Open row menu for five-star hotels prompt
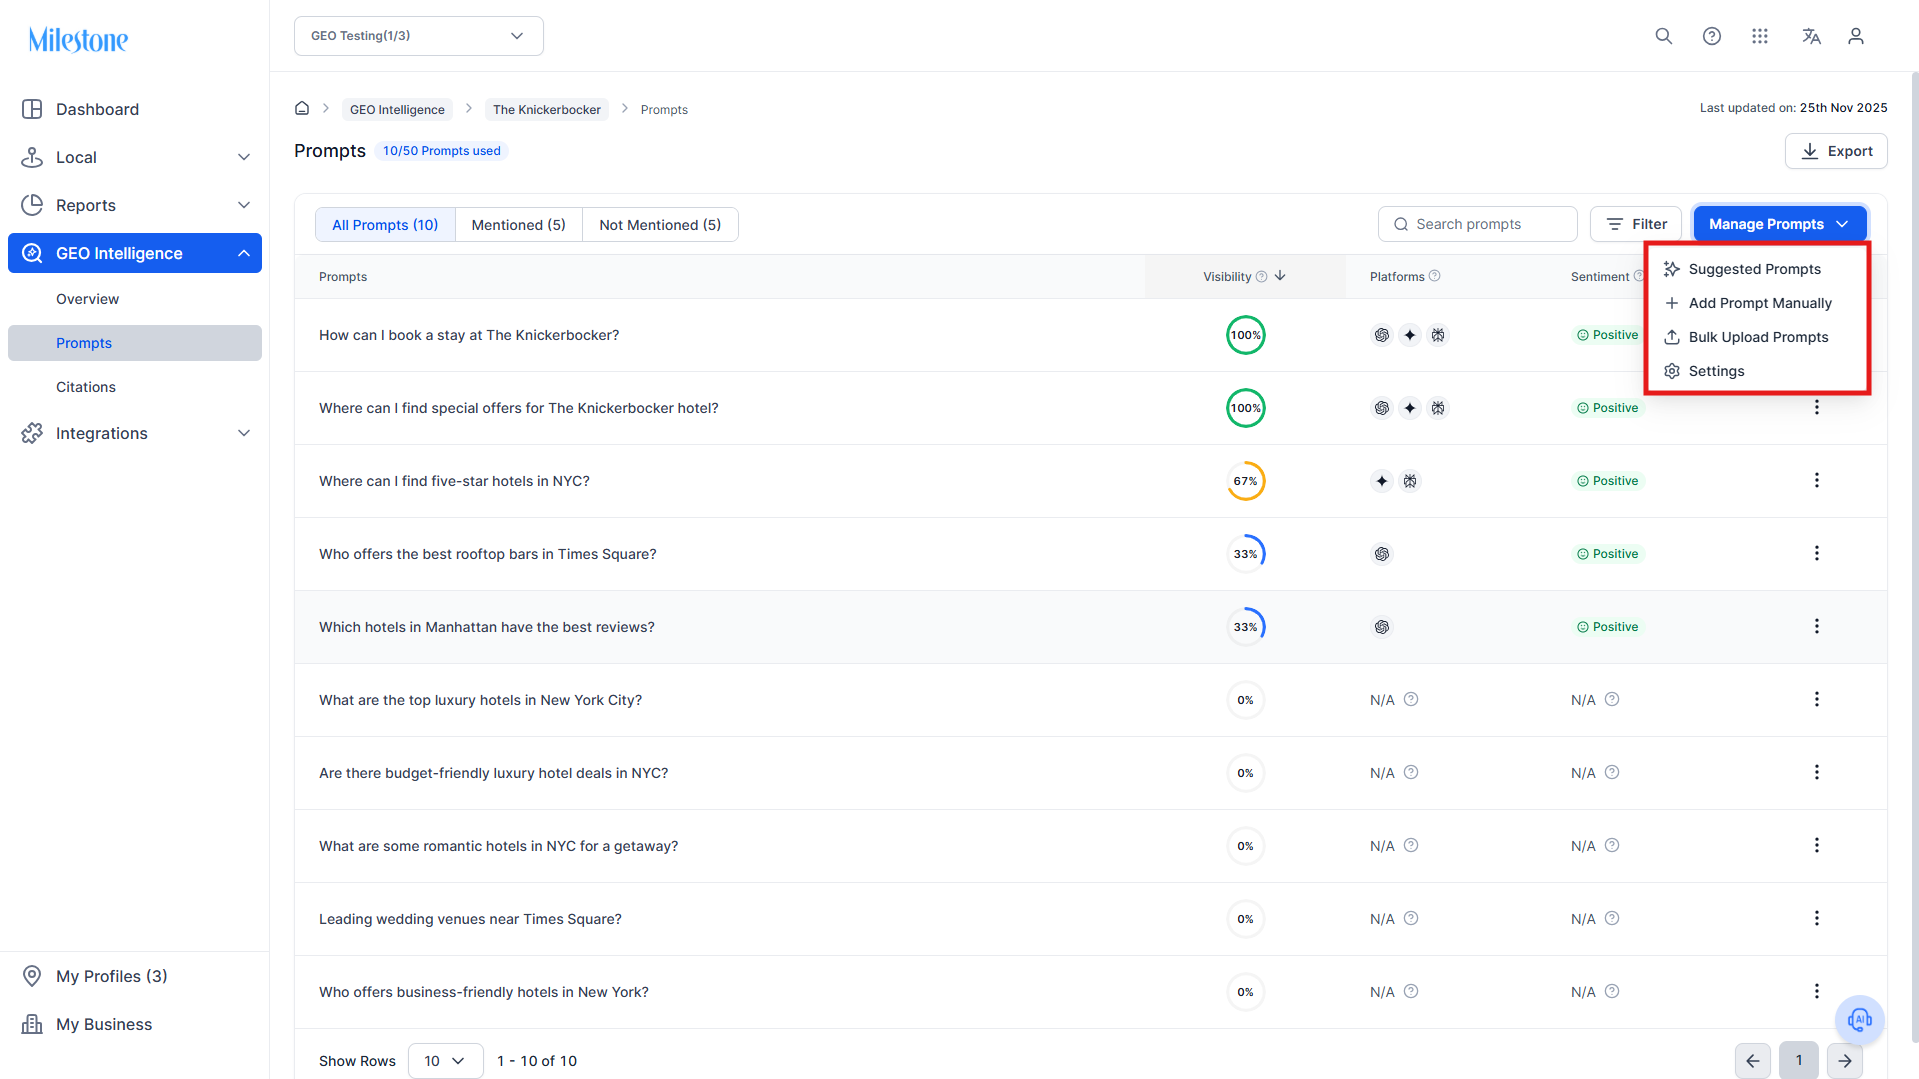Screen dimensions: 1919x1079 click(1817, 481)
